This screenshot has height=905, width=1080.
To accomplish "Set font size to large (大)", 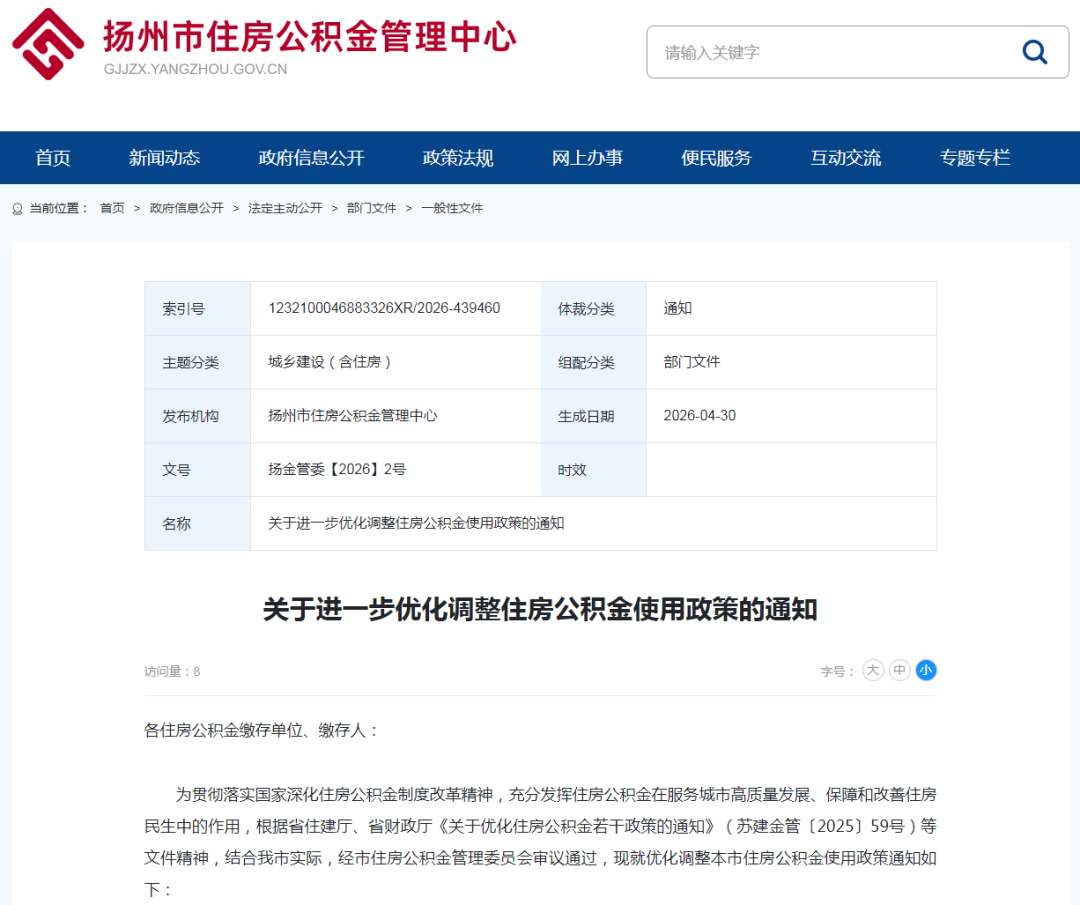I will 873,670.
